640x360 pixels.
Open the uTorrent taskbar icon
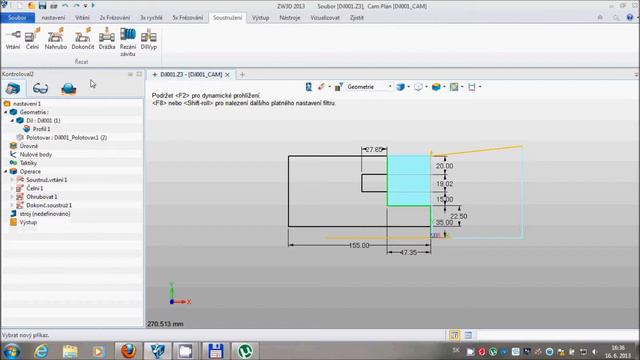(245, 351)
